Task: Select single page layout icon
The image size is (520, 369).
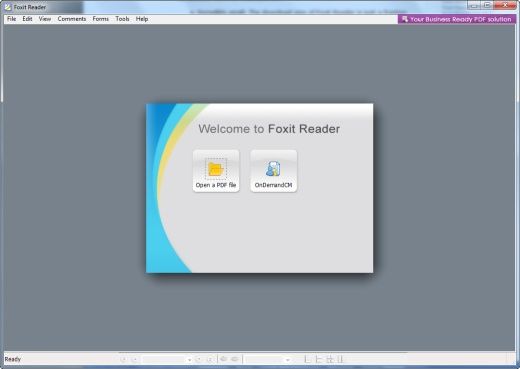Action: (x=307, y=359)
